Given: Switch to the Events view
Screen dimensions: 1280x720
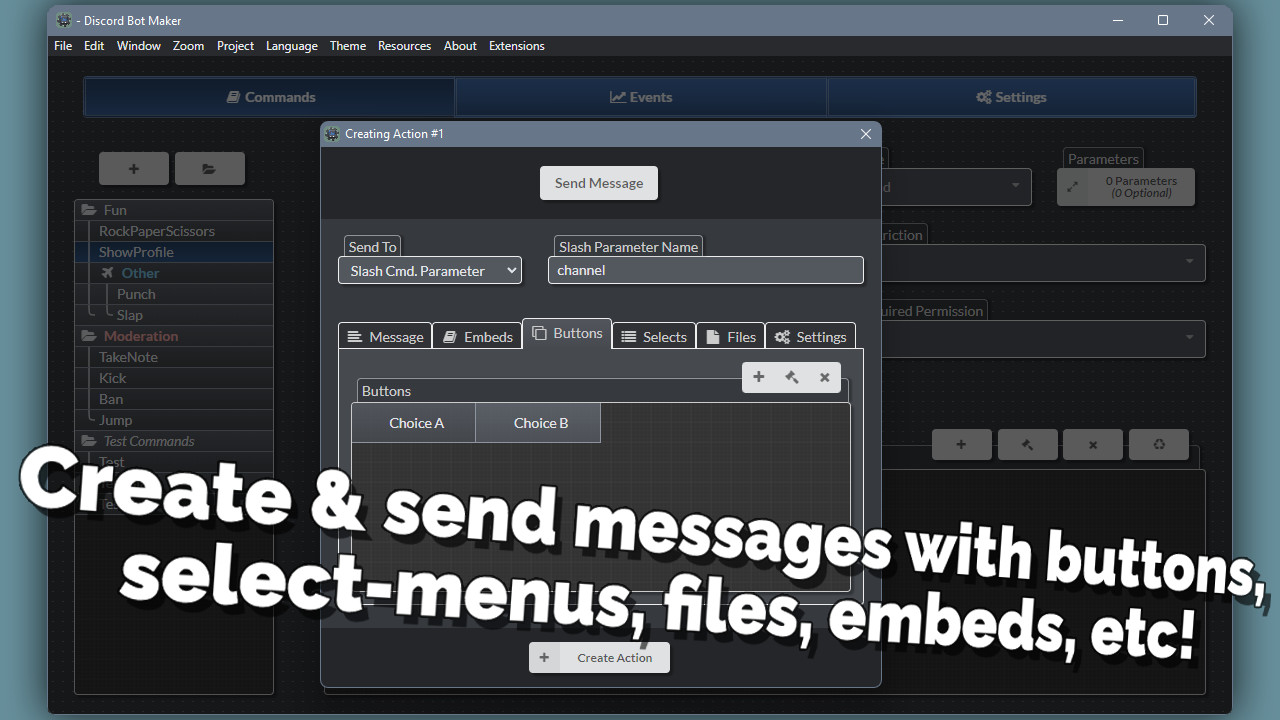Looking at the screenshot, I should (x=641, y=97).
